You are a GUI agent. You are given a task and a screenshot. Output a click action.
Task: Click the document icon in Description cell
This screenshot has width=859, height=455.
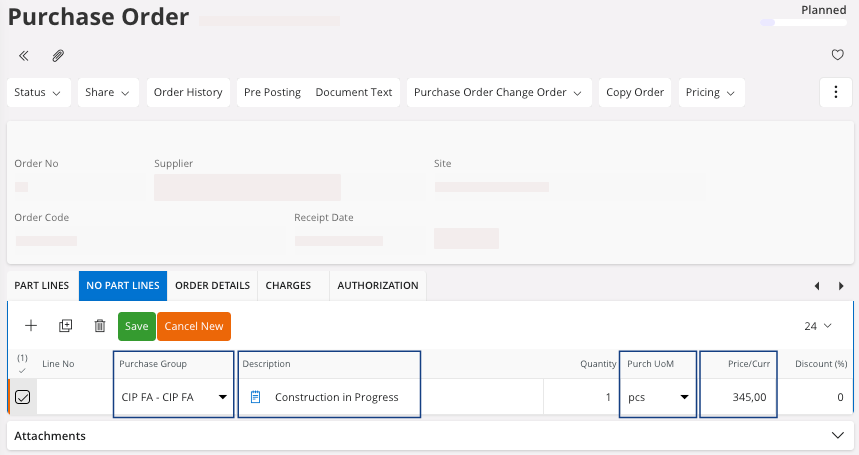click(x=255, y=397)
